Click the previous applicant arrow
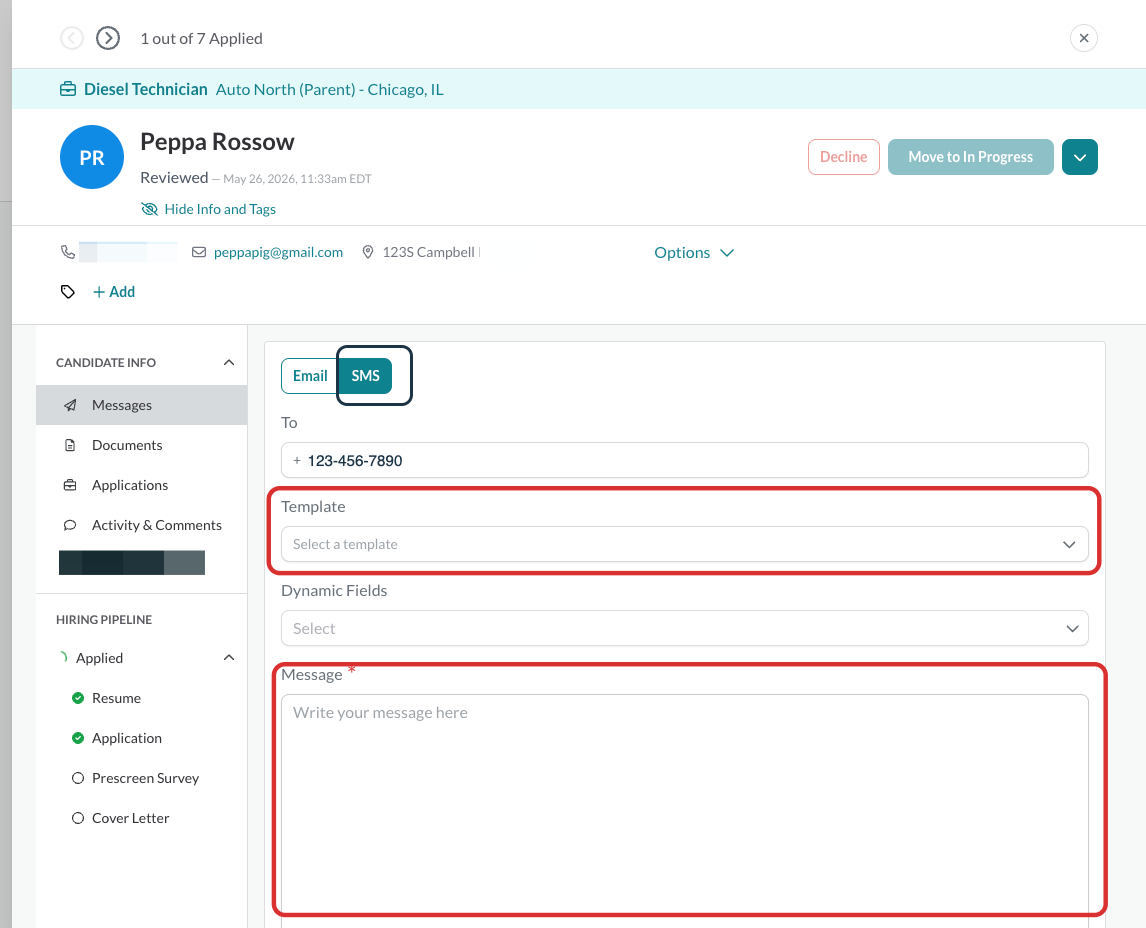This screenshot has height=928, width=1146. tap(72, 38)
